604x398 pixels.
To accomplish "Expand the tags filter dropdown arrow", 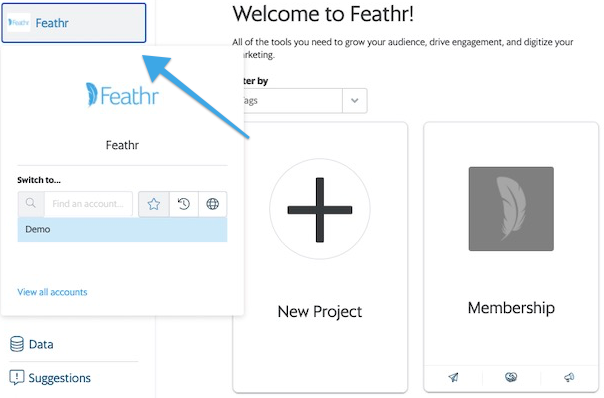I will [x=354, y=101].
